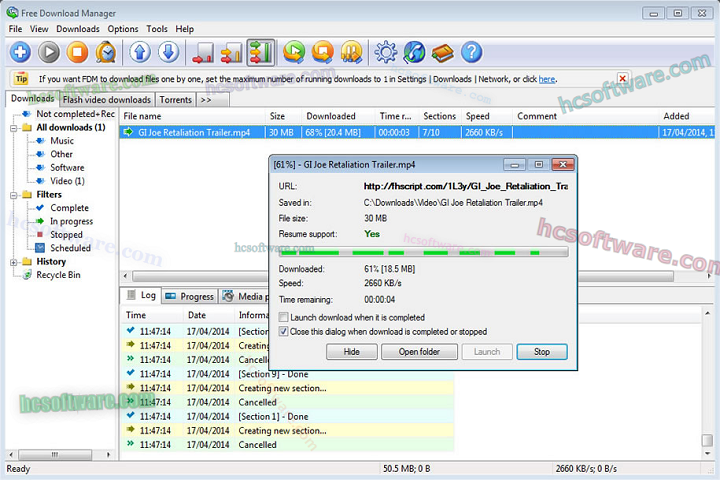Select the Complete filter
Viewport: 720px width, 480px height.
click(69, 208)
